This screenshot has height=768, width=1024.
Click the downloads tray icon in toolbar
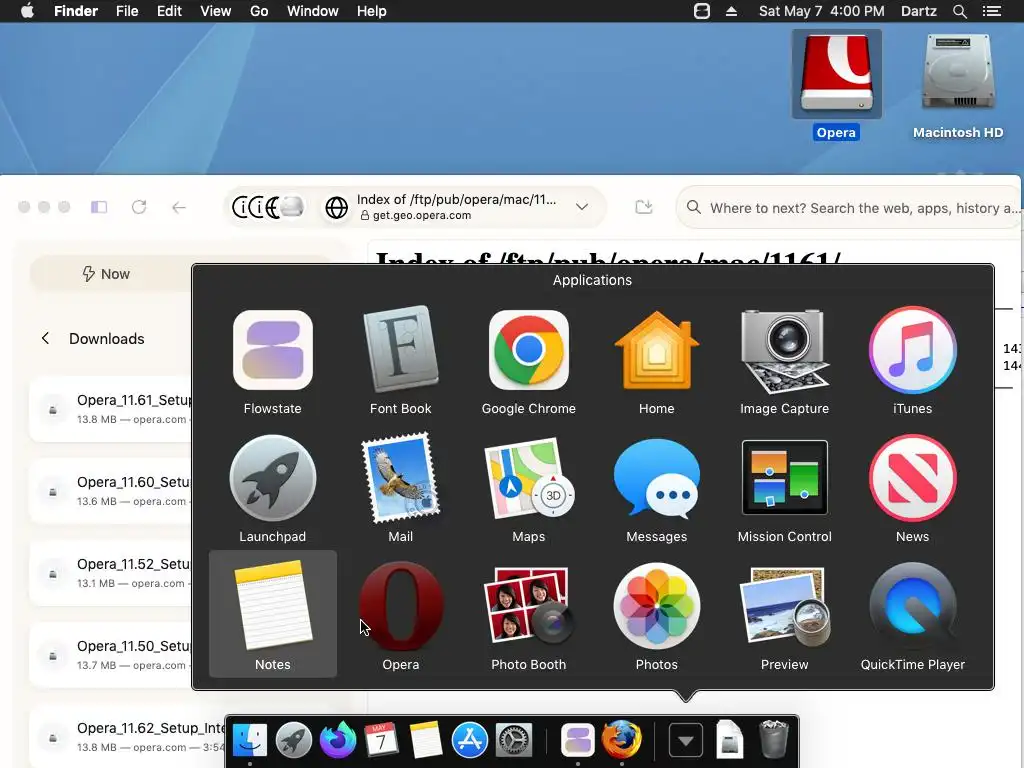click(x=644, y=207)
